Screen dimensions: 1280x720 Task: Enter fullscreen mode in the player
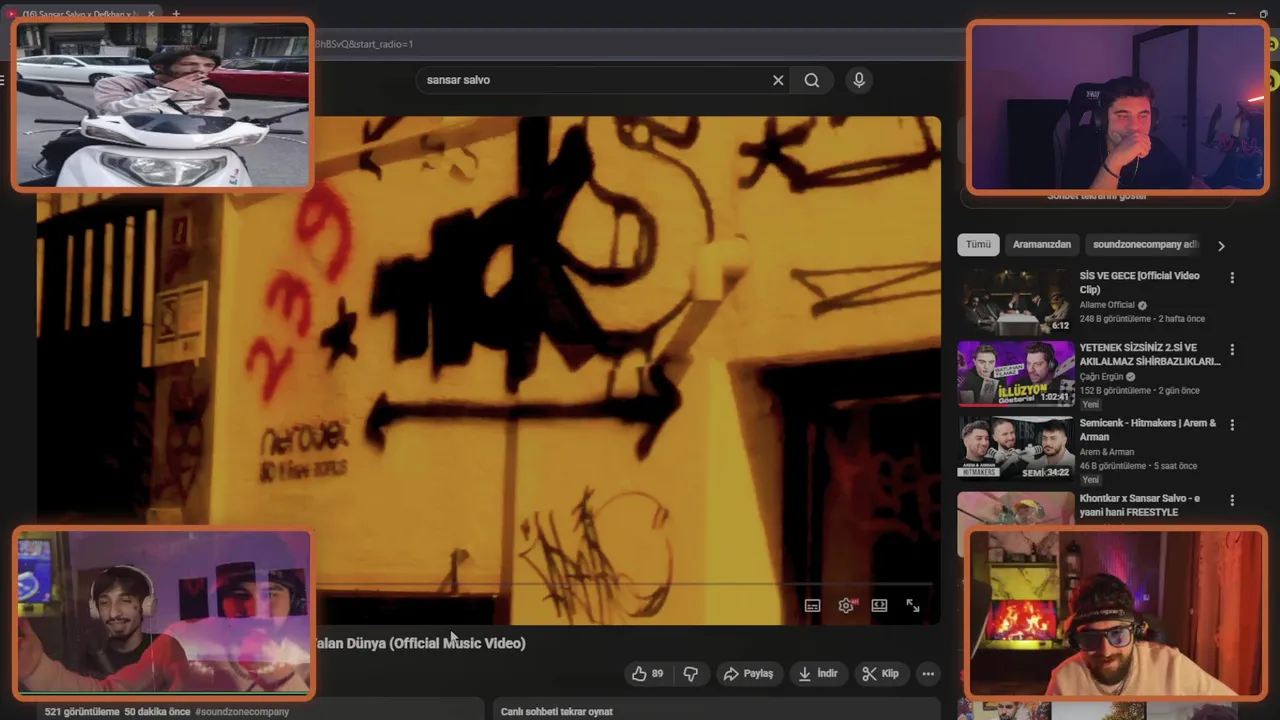913,606
